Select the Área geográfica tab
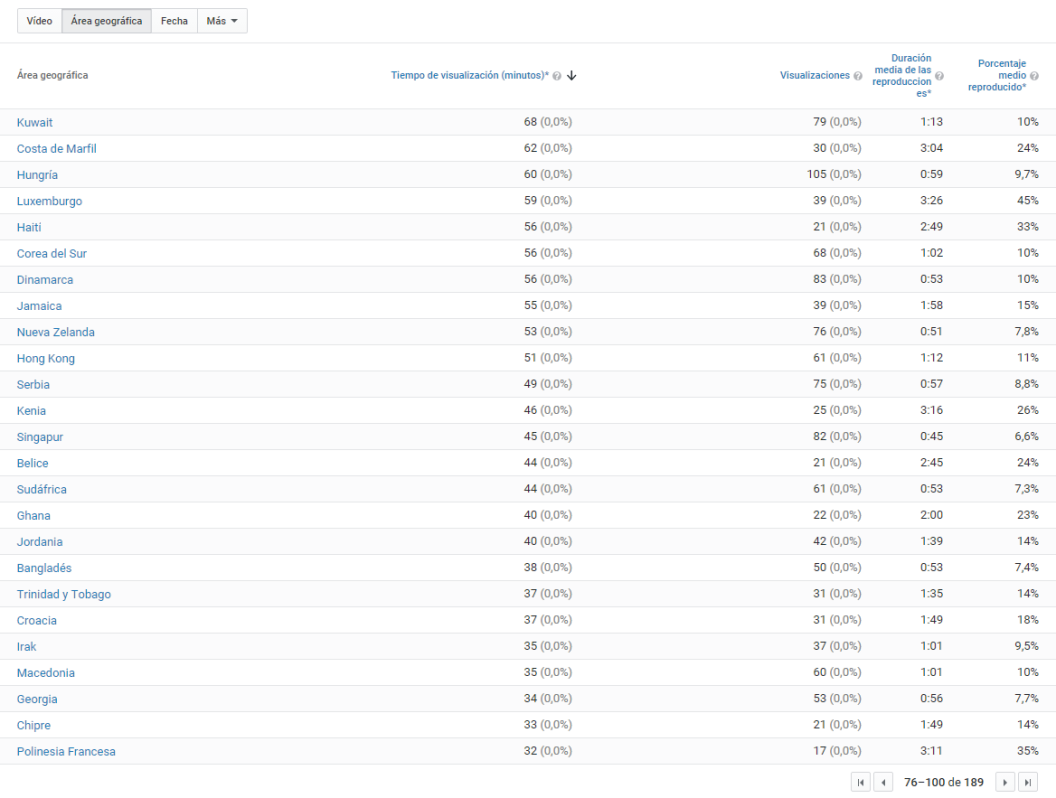 click(x=106, y=21)
